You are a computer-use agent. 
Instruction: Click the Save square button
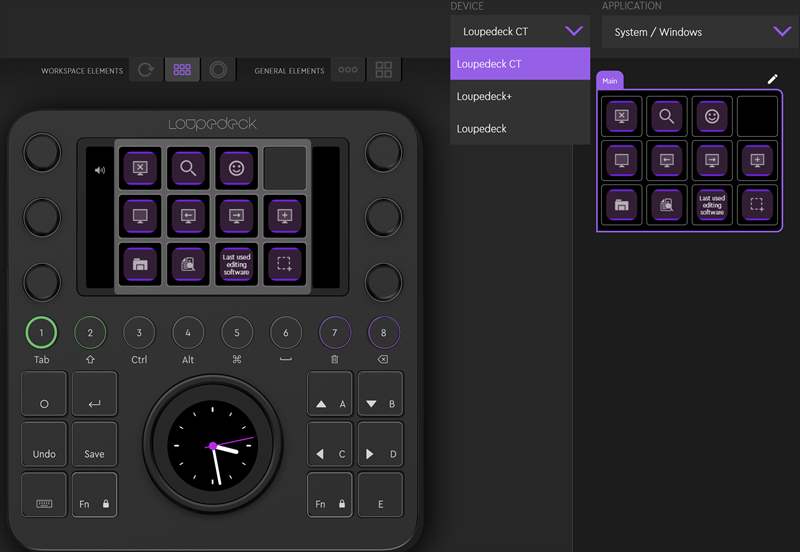pyautogui.click(x=94, y=444)
